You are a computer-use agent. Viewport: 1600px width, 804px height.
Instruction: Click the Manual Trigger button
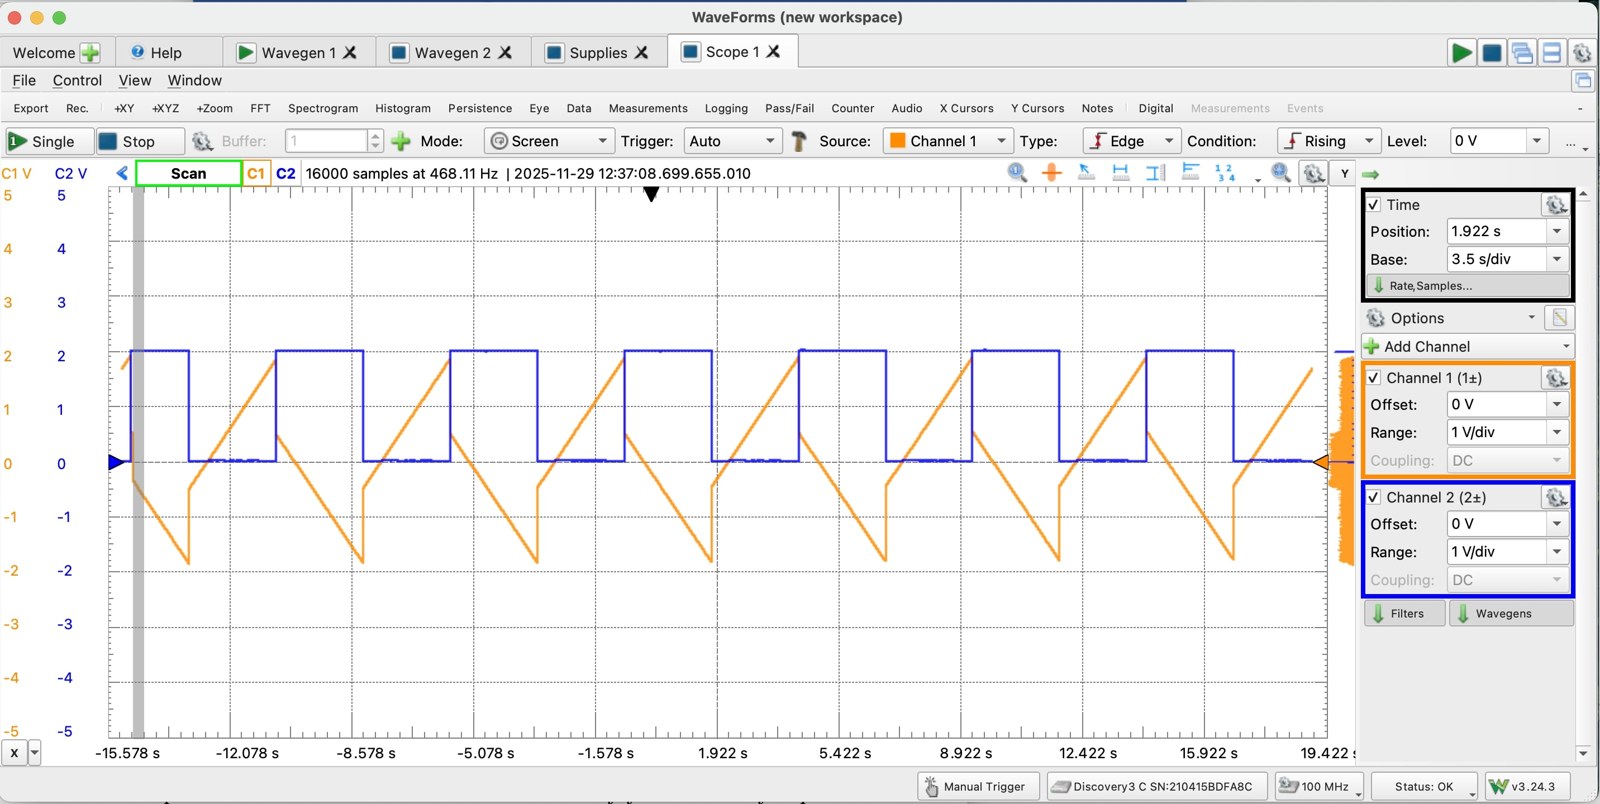point(978,787)
